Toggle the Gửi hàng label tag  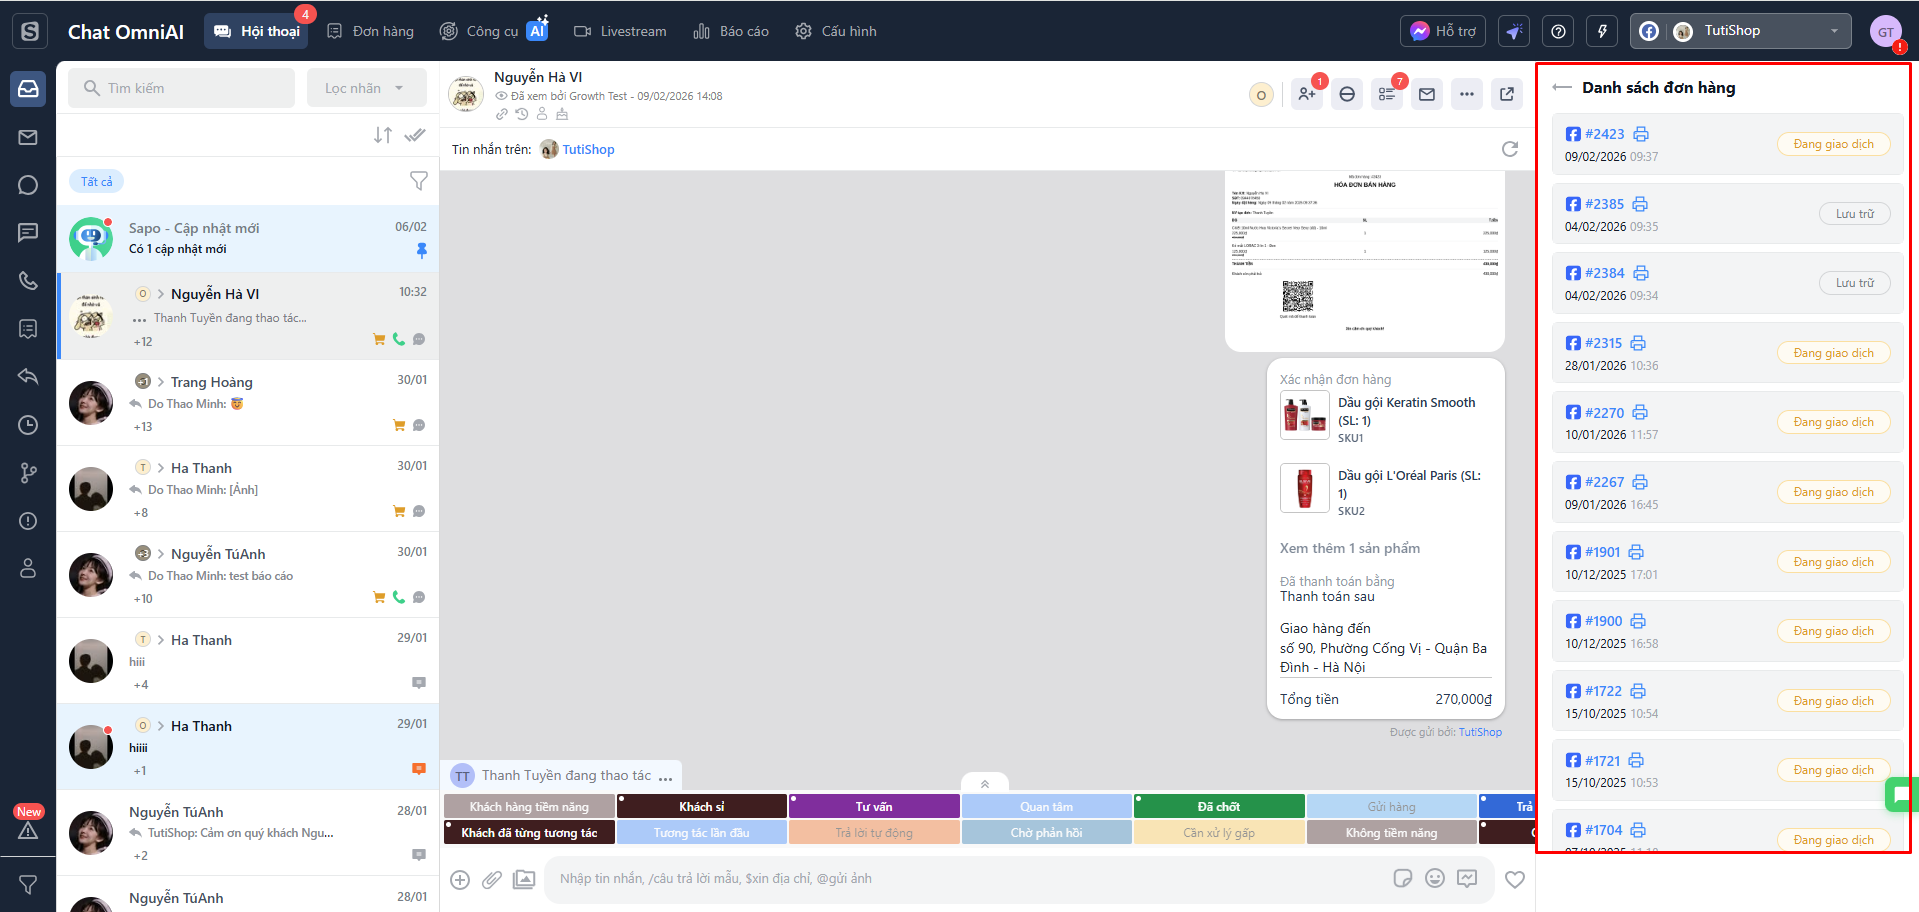(x=1392, y=806)
